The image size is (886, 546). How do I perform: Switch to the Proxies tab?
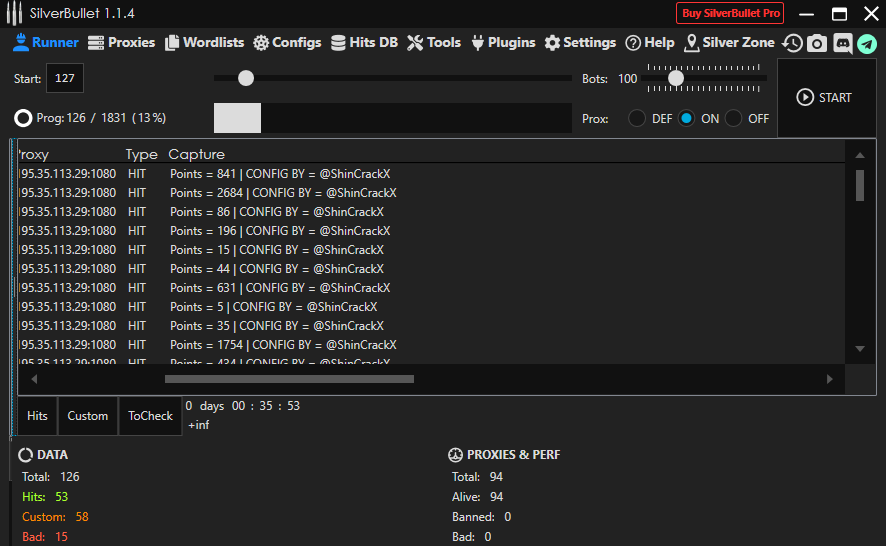[x=121, y=42]
